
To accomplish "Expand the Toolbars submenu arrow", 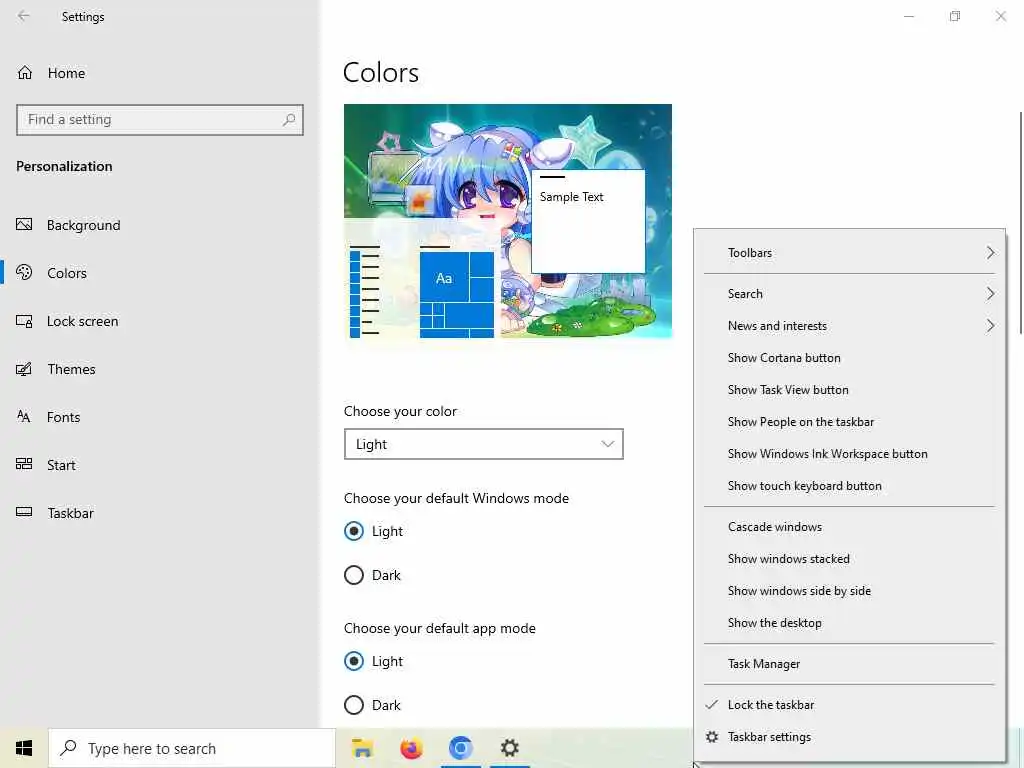I will (991, 253).
